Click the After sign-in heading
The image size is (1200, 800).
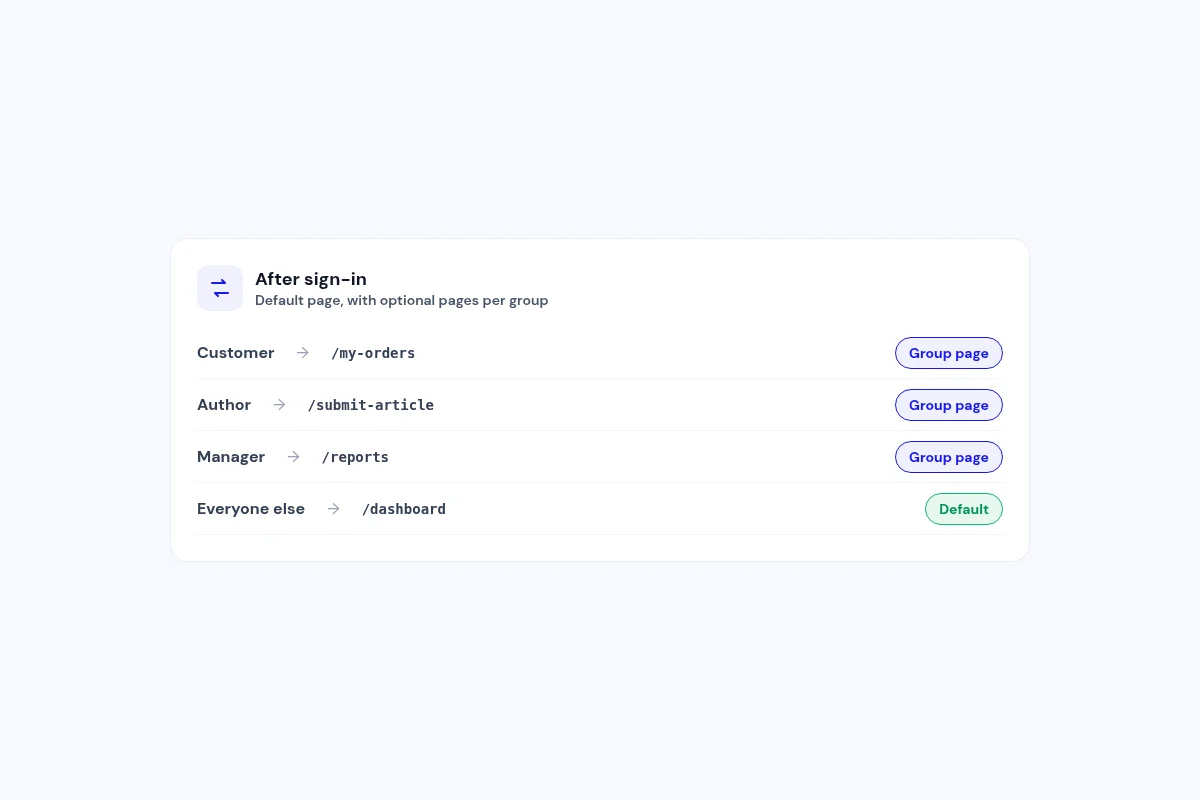pos(311,279)
